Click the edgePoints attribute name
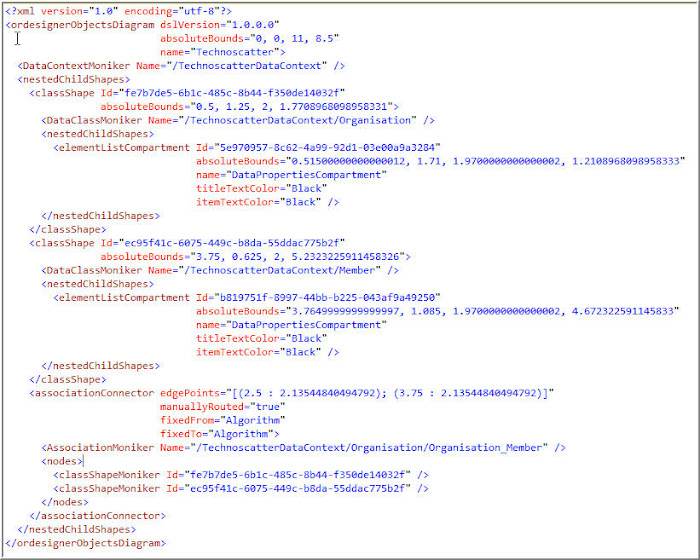The width and height of the screenshot is (700, 560). click(x=190, y=393)
